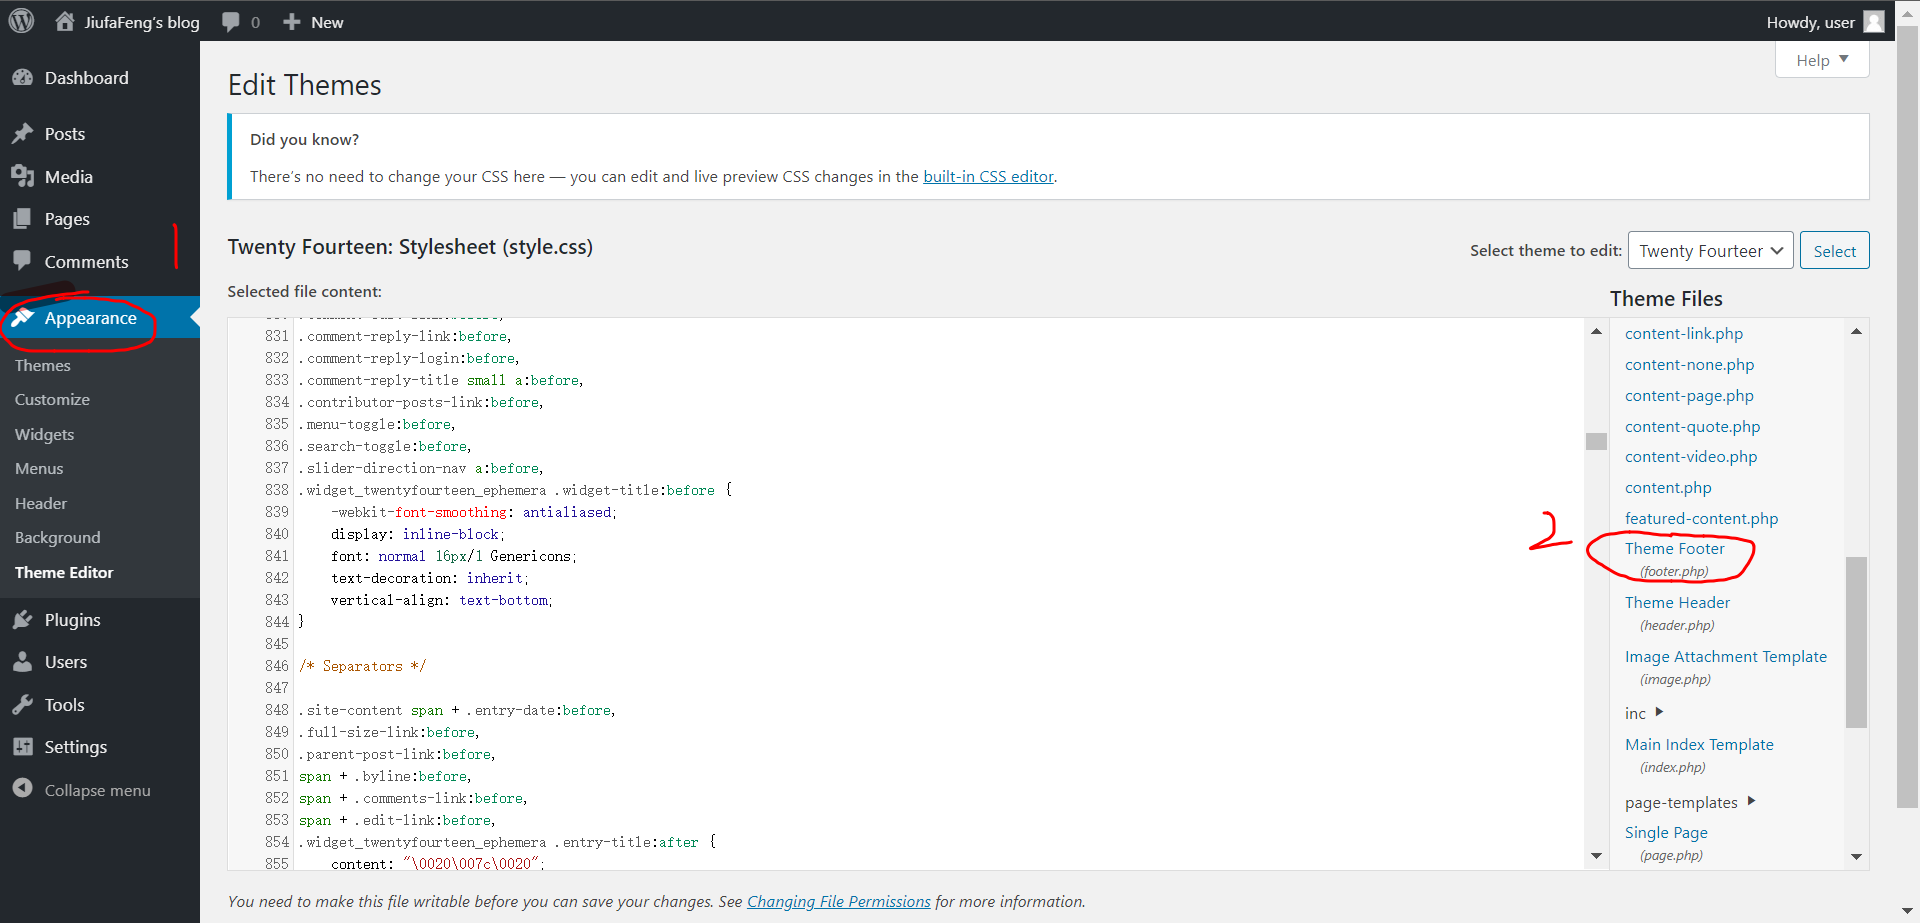The height and width of the screenshot is (923, 1920).
Task: Click code line 846 Separators comment
Action: pos(362,666)
